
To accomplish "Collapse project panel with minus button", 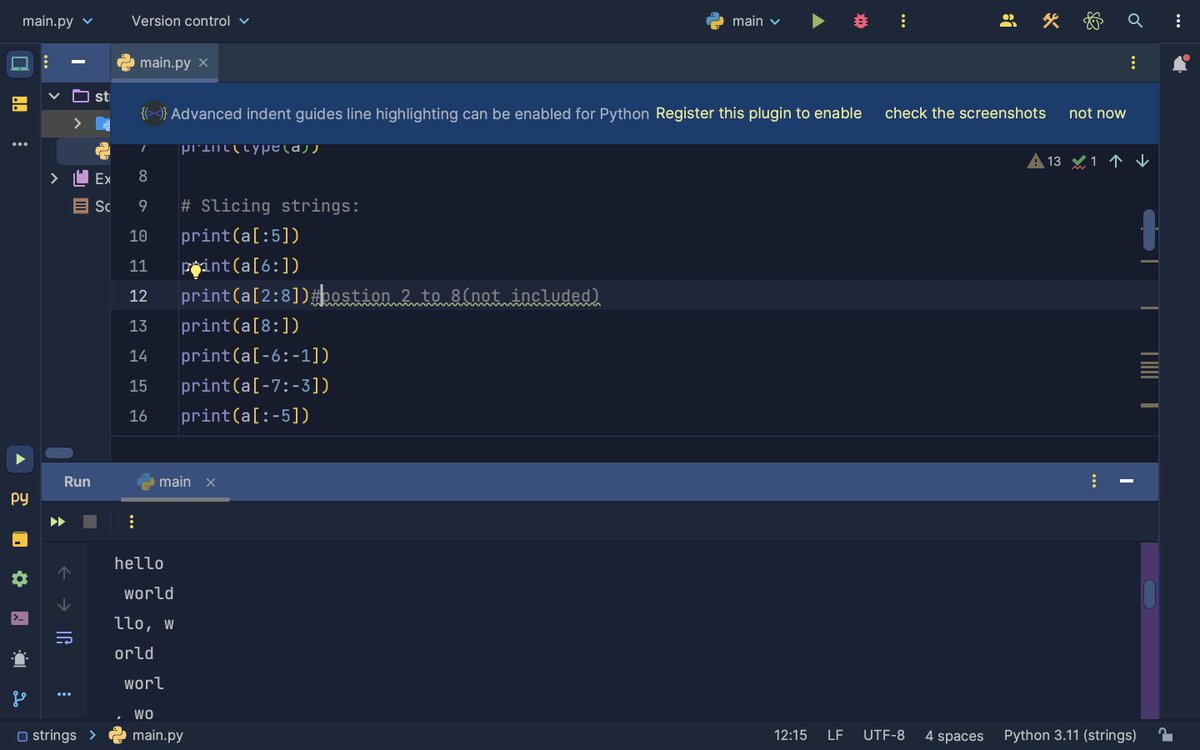I will coord(78,63).
